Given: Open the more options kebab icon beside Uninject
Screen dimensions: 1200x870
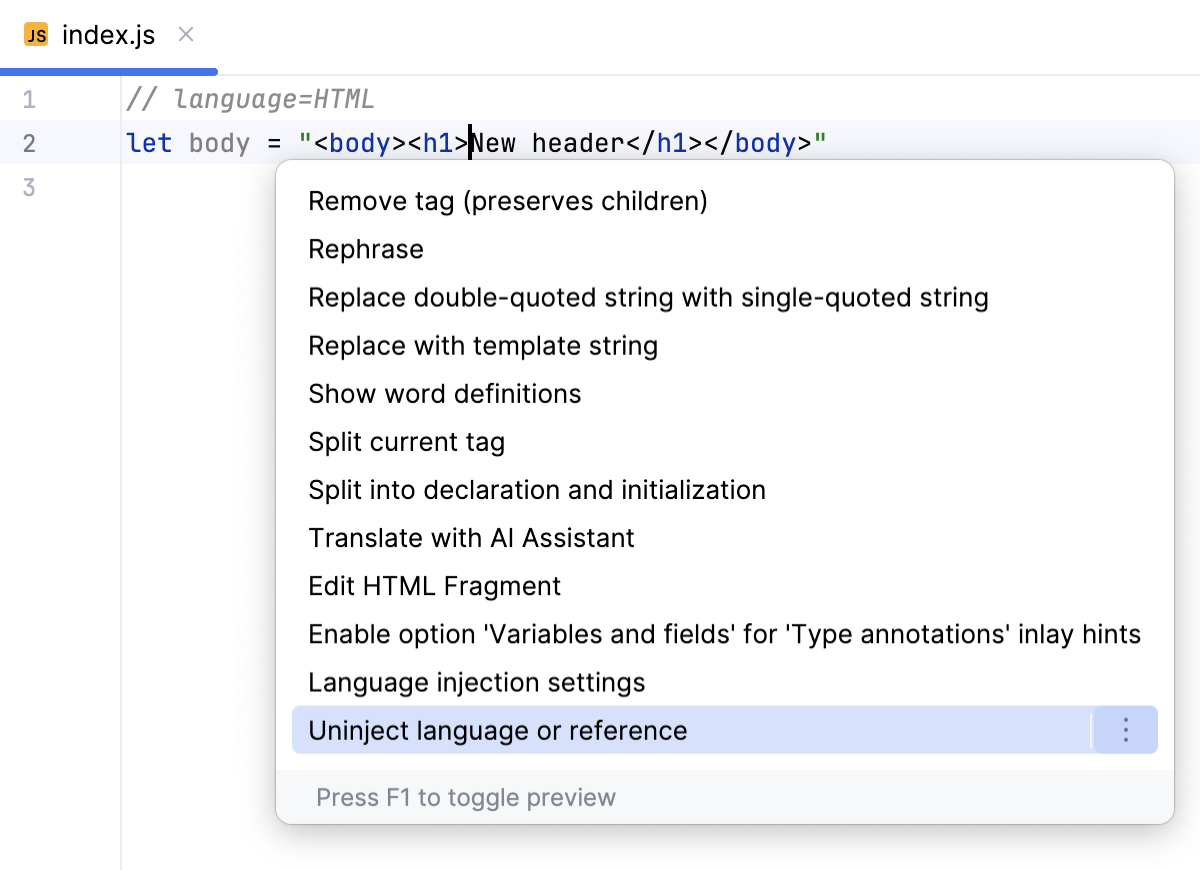Looking at the screenshot, I should pos(1124,730).
